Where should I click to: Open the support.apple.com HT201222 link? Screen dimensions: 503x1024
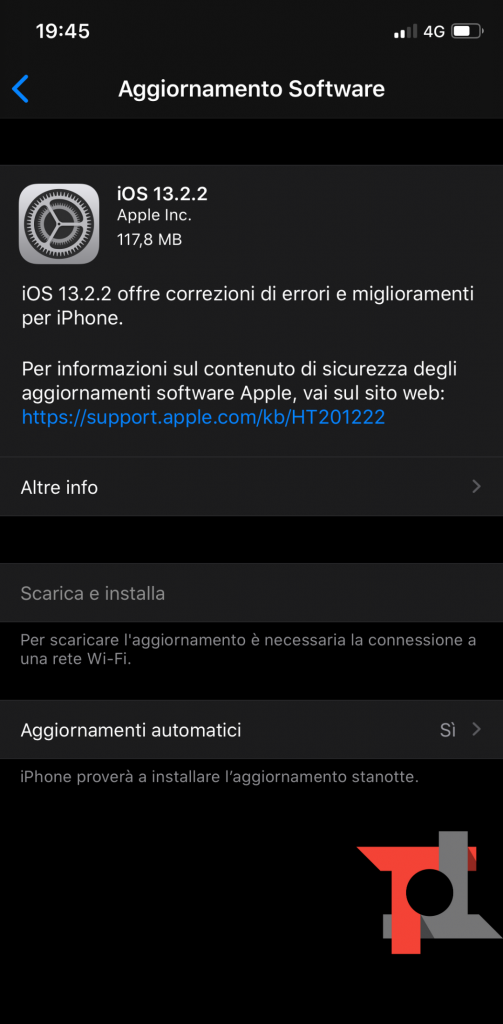[203, 417]
